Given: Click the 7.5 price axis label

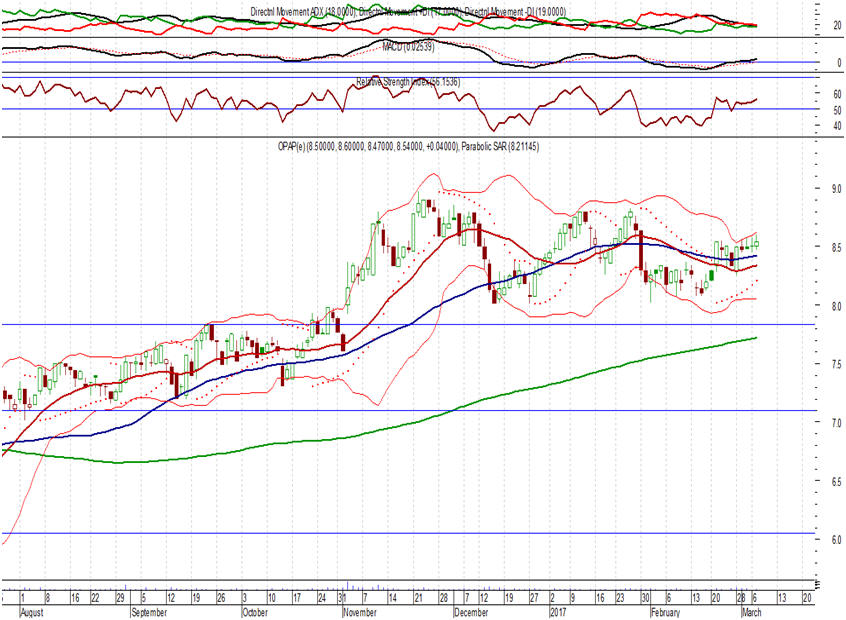Looking at the screenshot, I should click(x=836, y=365).
